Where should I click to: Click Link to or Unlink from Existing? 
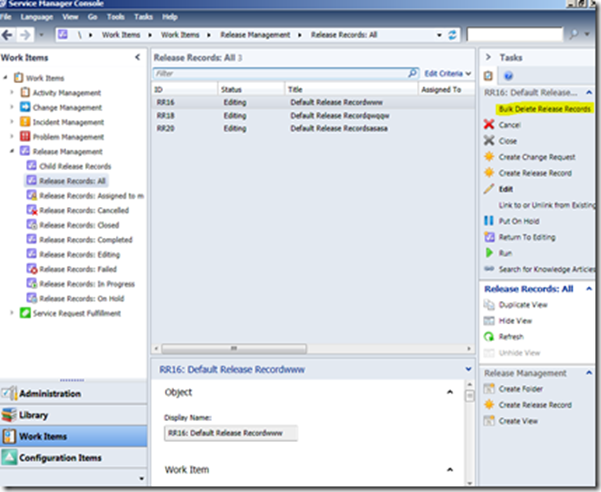pos(547,205)
